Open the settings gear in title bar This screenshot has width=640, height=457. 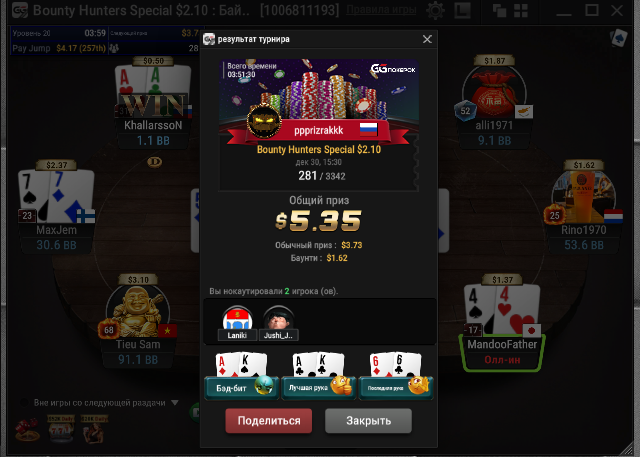point(435,11)
